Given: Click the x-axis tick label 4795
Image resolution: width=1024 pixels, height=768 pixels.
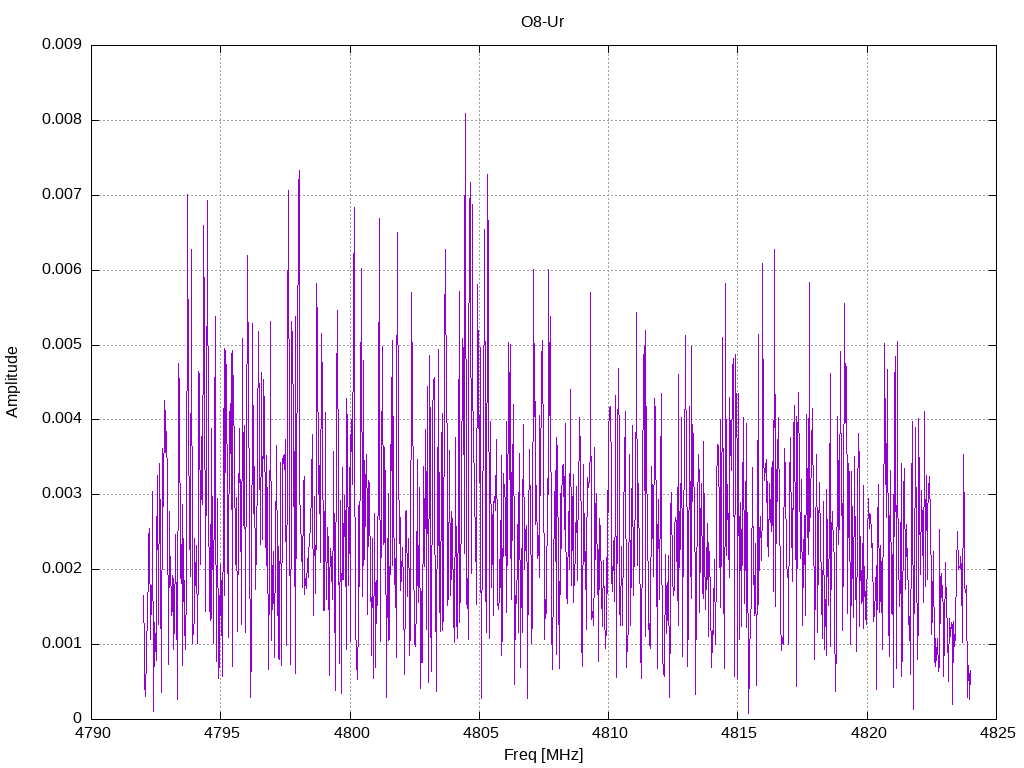Looking at the screenshot, I should tap(221, 733).
